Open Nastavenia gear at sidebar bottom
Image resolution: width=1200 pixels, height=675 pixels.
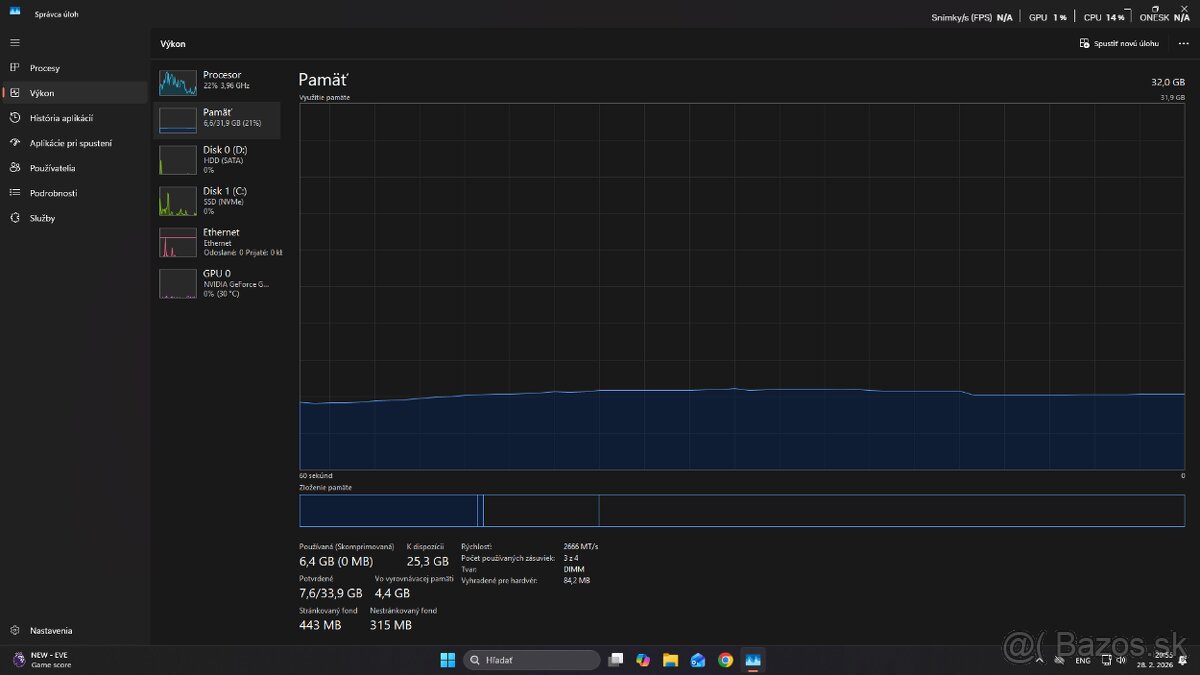(x=15, y=631)
